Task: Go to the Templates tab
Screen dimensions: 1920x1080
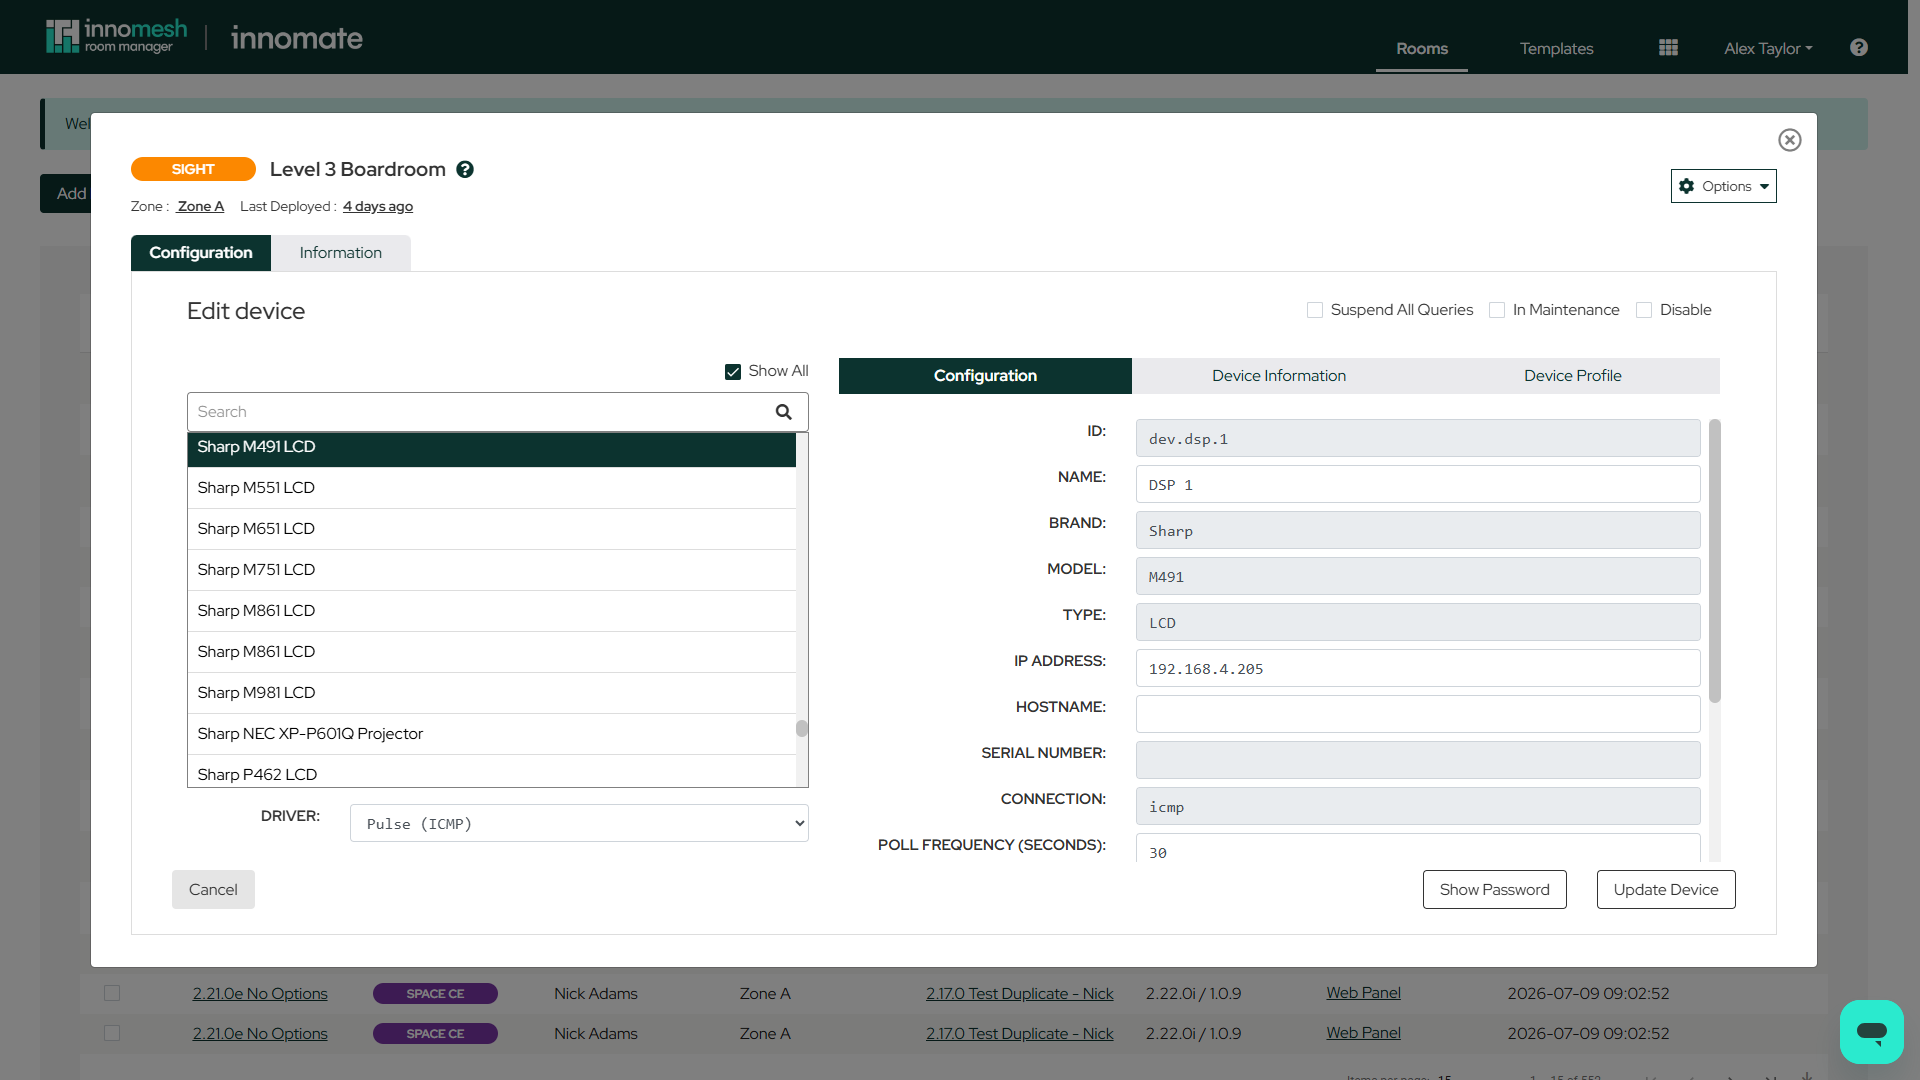Action: pos(1556,48)
